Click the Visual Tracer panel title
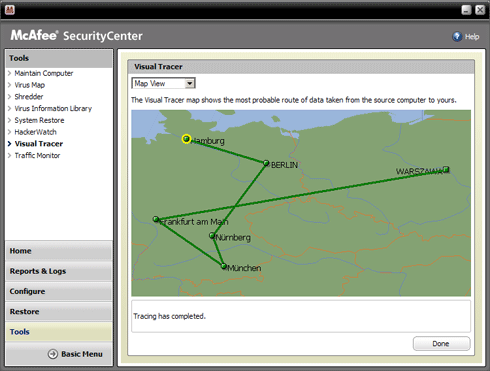490x371 pixels. click(x=158, y=67)
